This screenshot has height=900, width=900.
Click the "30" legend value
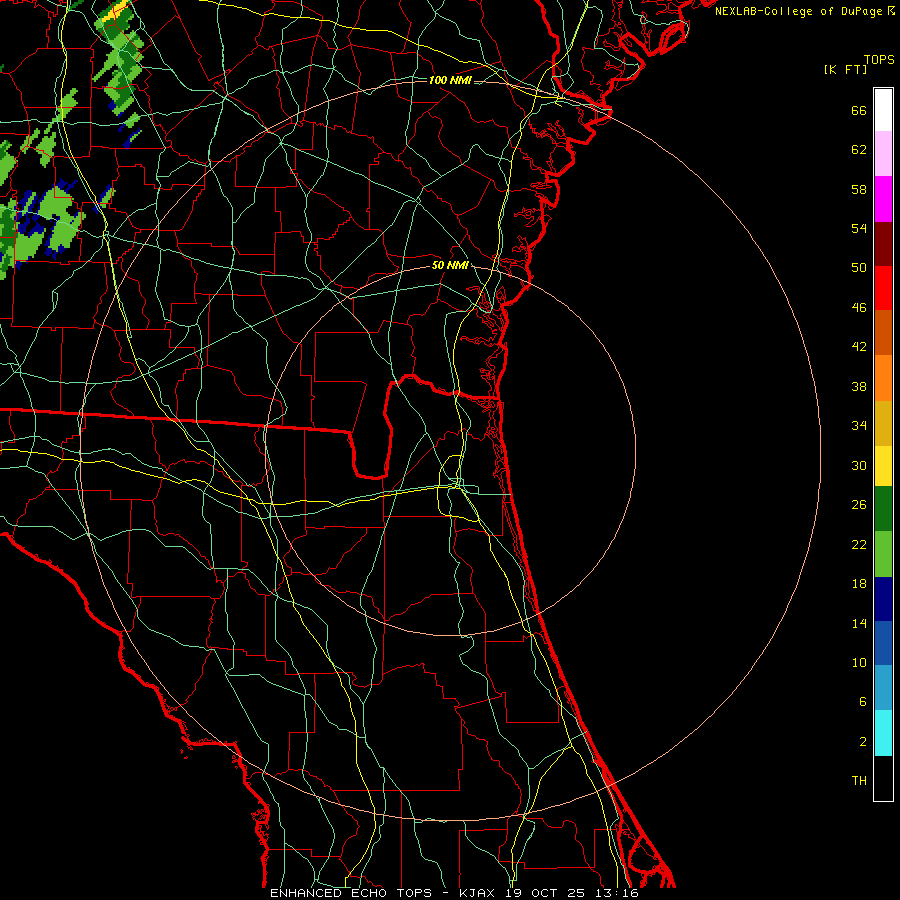click(x=859, y=465)
